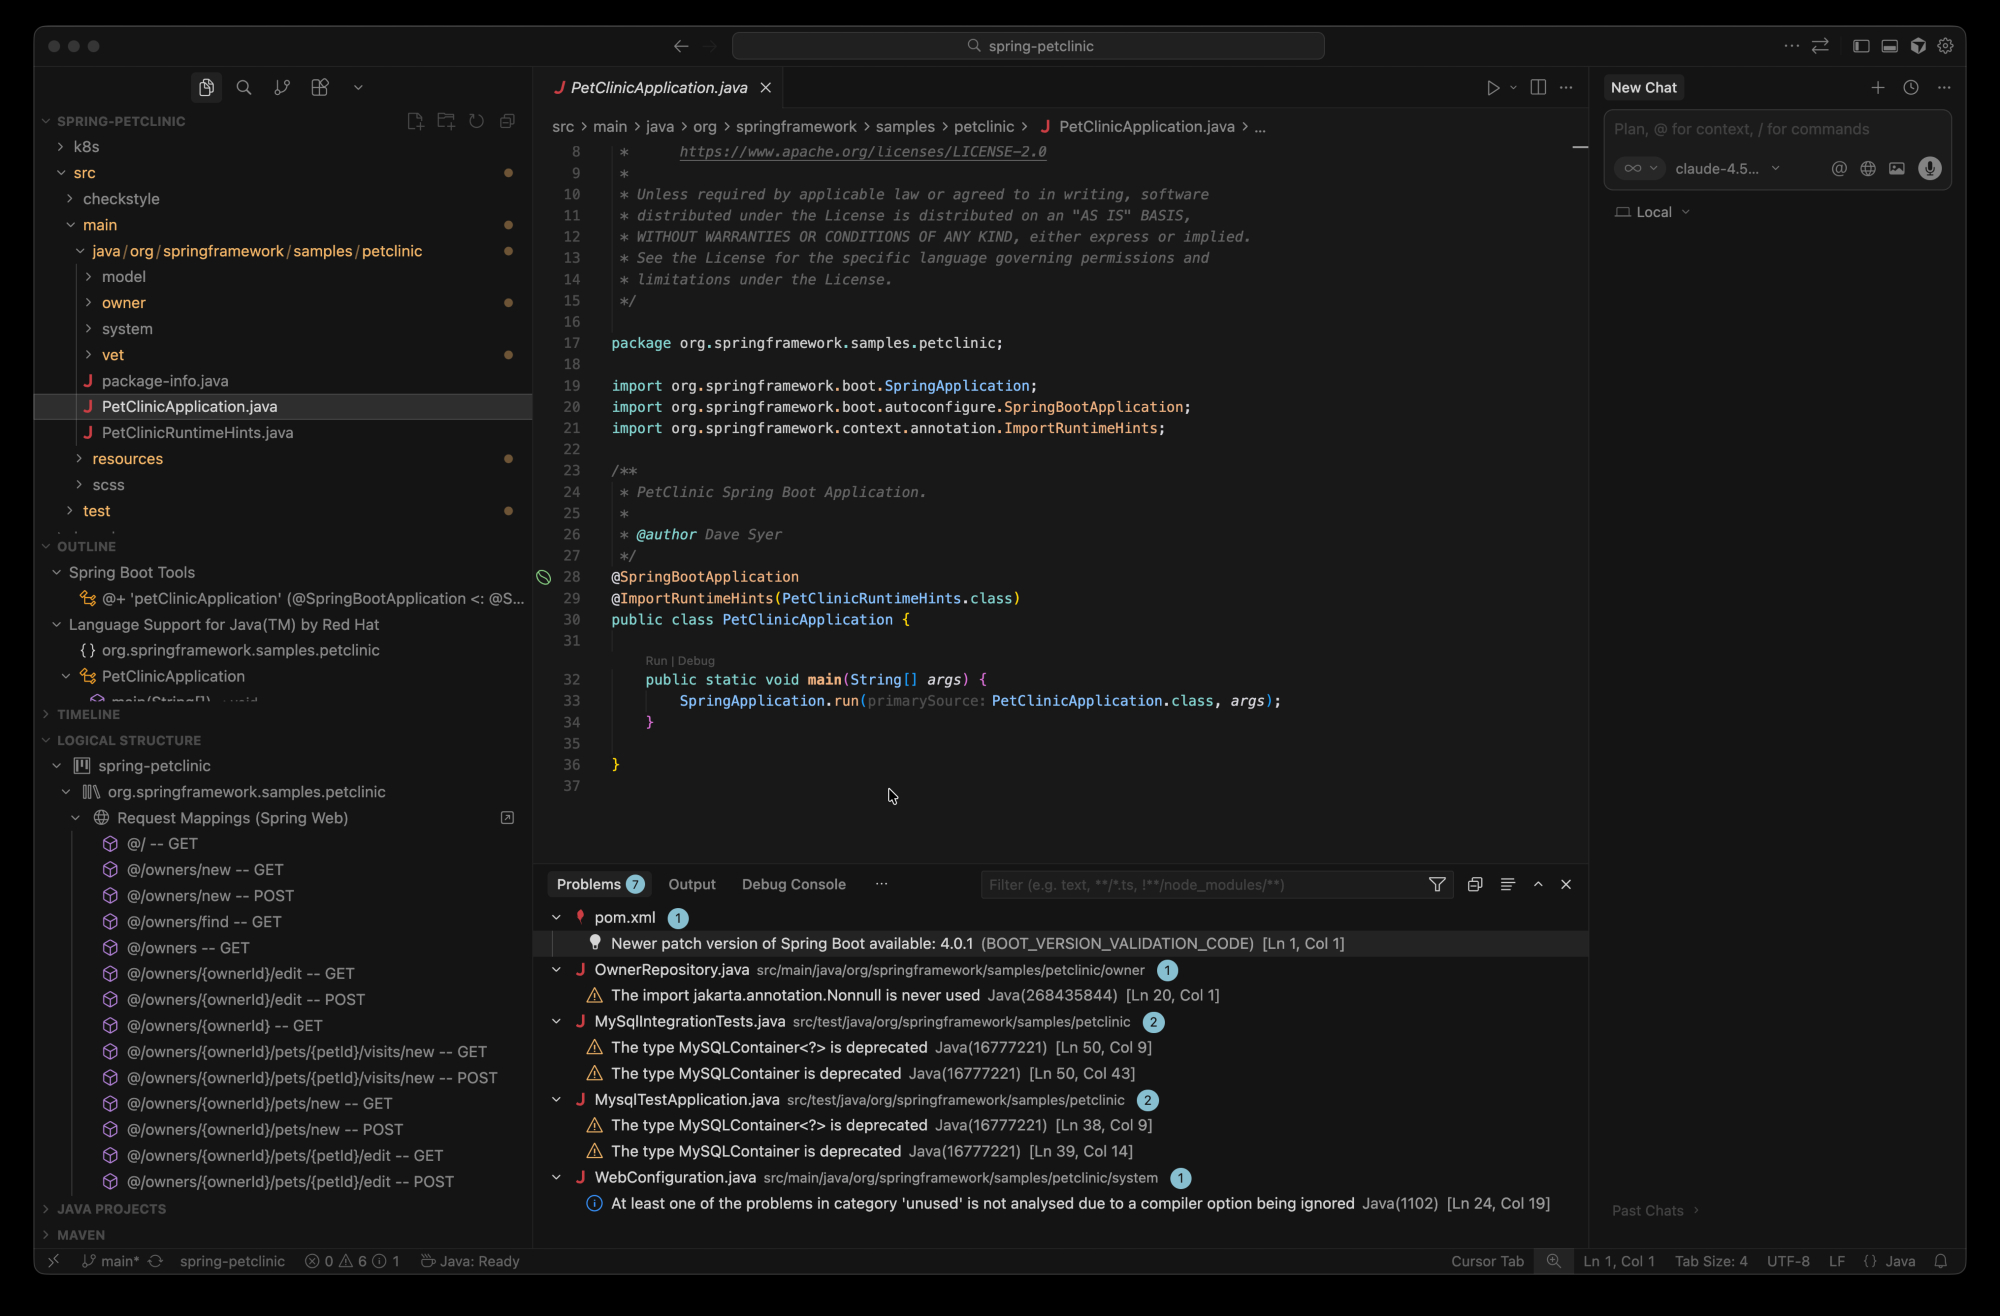Open the Source Control view icon
Screen dimensions: 2000x1316
[282, 88]
